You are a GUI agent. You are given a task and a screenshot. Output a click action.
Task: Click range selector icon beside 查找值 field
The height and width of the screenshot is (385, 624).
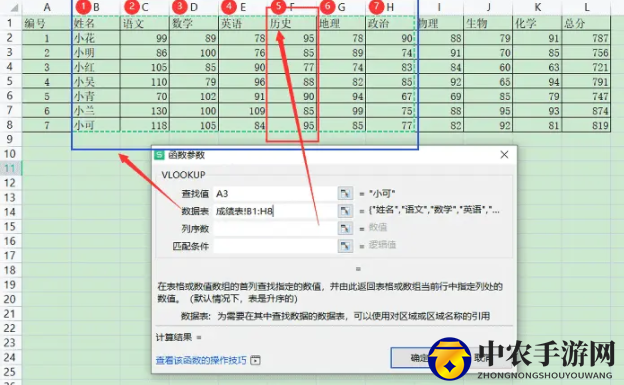pyautogui.click(x=345, y=193)
